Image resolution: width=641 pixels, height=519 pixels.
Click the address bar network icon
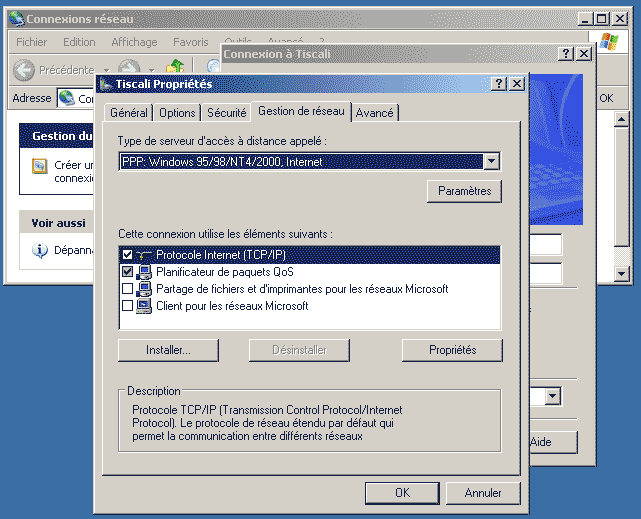67,98
